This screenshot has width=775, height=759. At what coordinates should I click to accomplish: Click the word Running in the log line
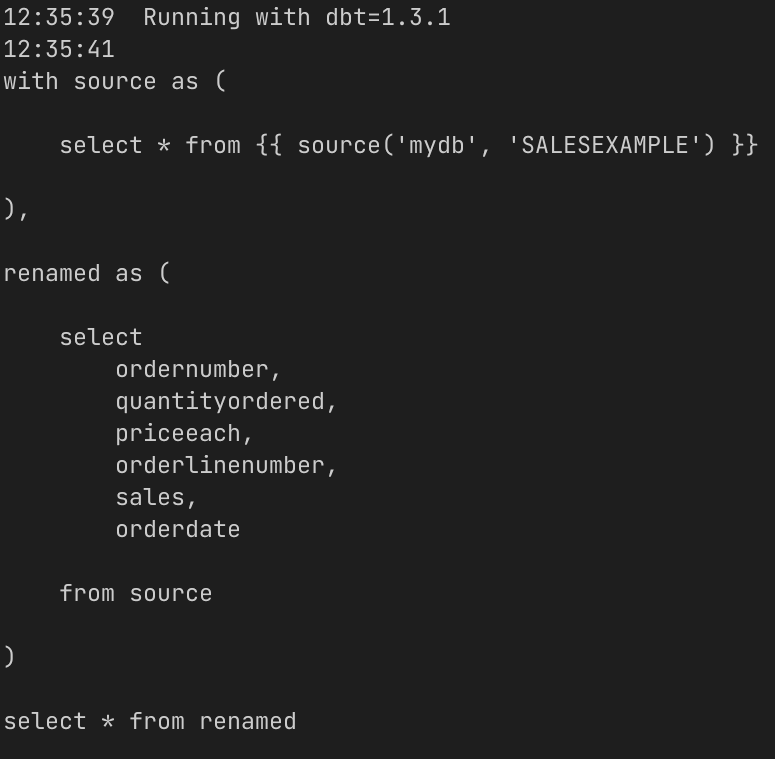point(192,18)
